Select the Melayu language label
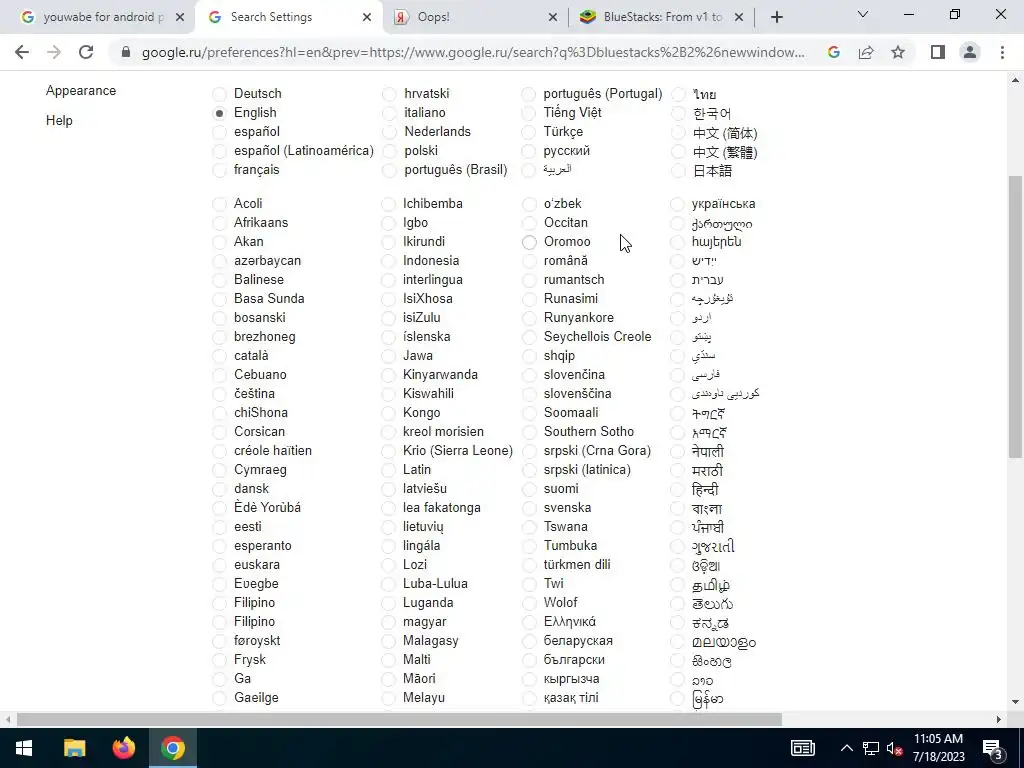The height and width of the screenshot is (768, 1024). [x=424, y=697]
